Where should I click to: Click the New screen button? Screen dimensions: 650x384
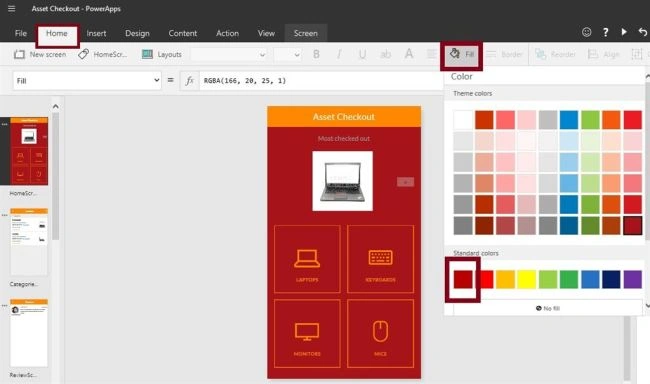[x=40, y=54]
